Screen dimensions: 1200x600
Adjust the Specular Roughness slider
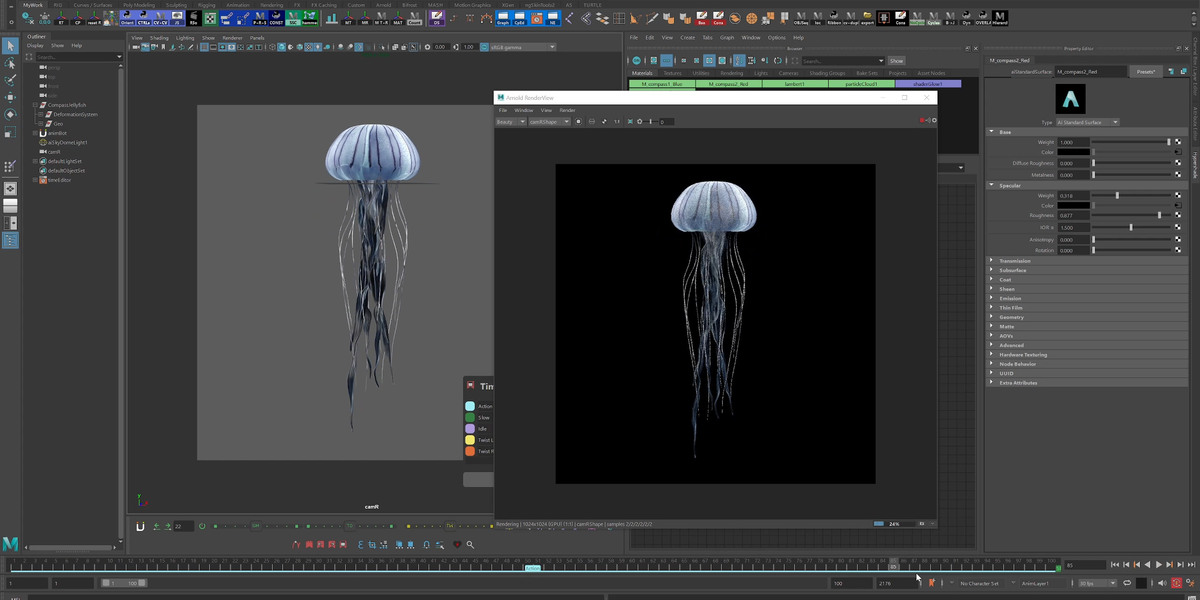[1131, 215]
